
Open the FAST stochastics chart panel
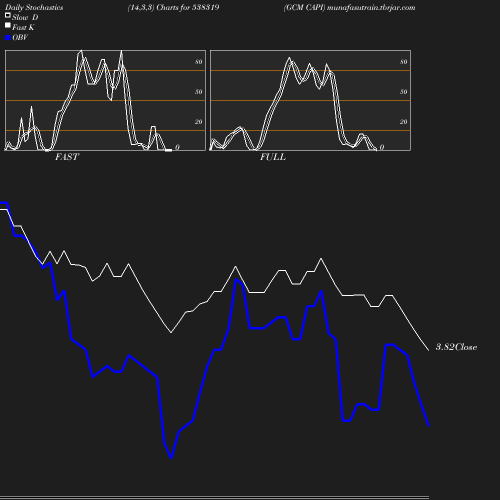[x=105, y=100]
